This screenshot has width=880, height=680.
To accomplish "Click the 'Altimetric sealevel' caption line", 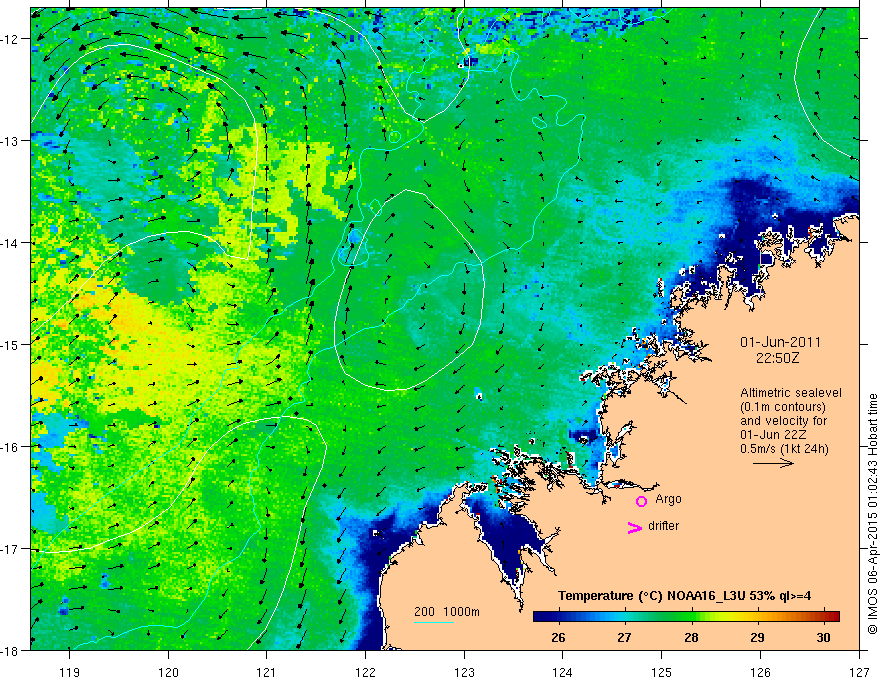I will pos(791,393).
